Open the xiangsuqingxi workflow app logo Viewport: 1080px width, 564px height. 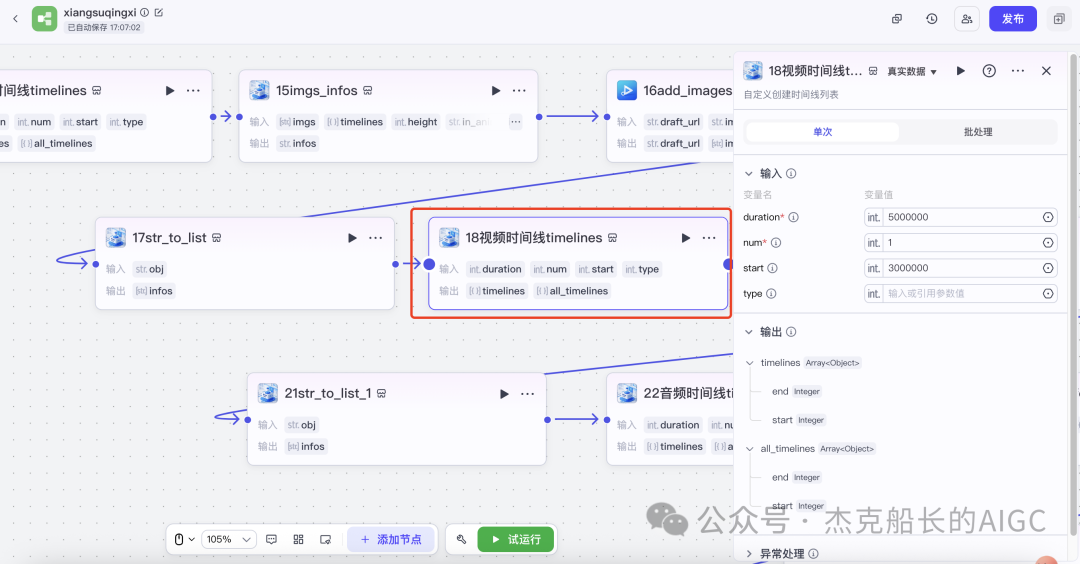tap(44, 19)
